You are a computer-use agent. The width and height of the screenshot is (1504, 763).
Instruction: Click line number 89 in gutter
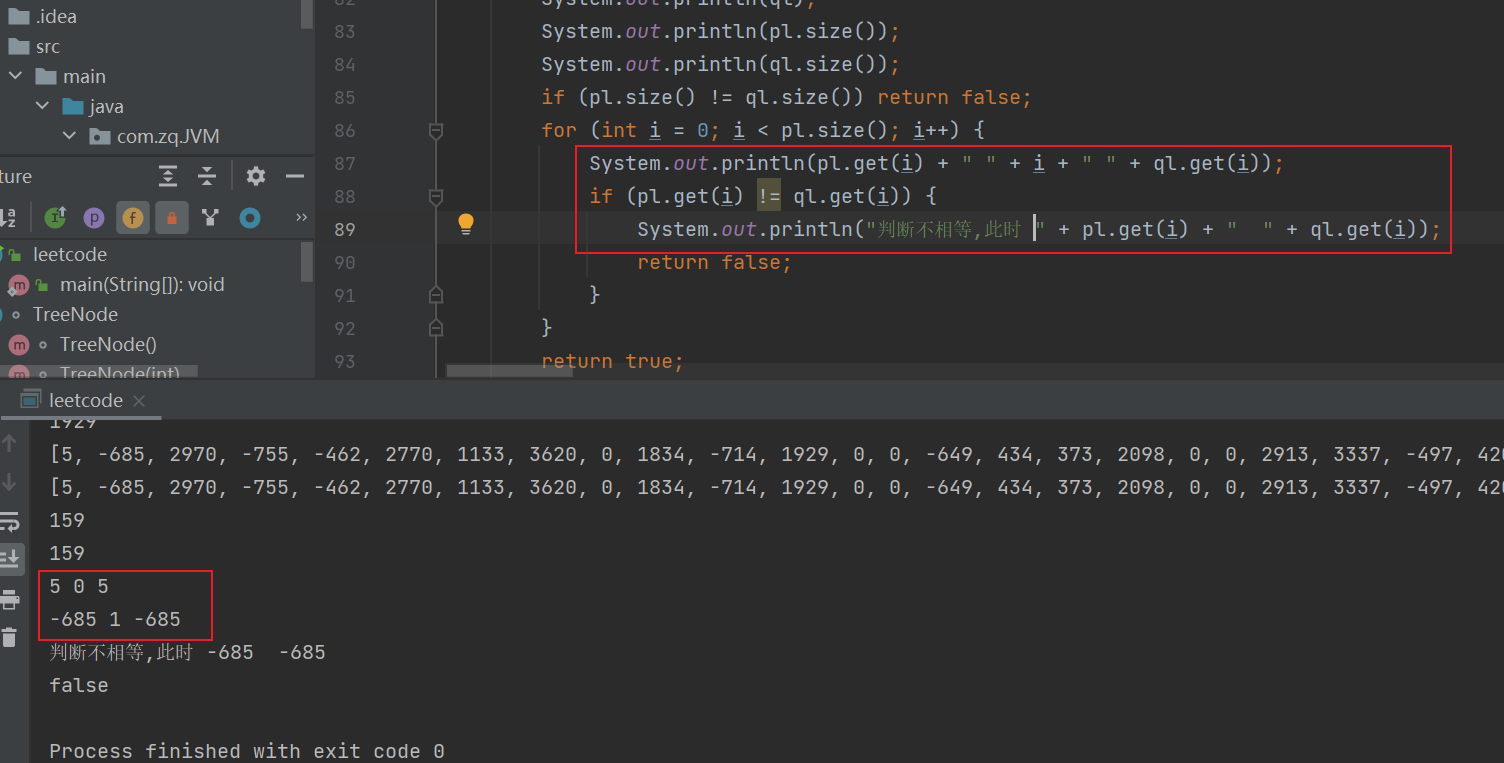[x=344, y=229]
